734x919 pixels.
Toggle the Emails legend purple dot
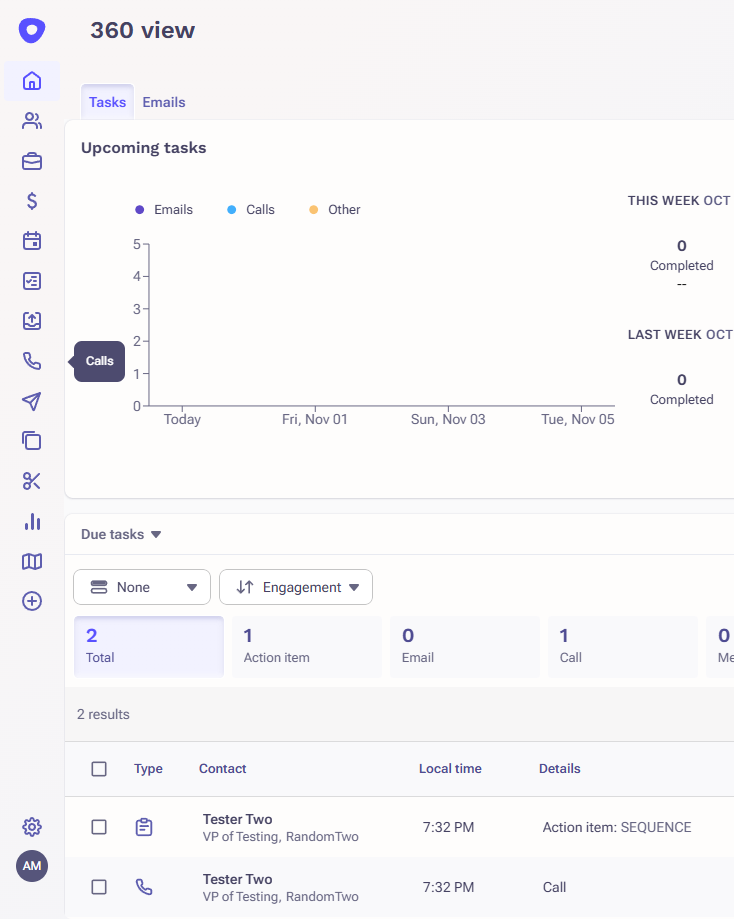pos(140,209)
